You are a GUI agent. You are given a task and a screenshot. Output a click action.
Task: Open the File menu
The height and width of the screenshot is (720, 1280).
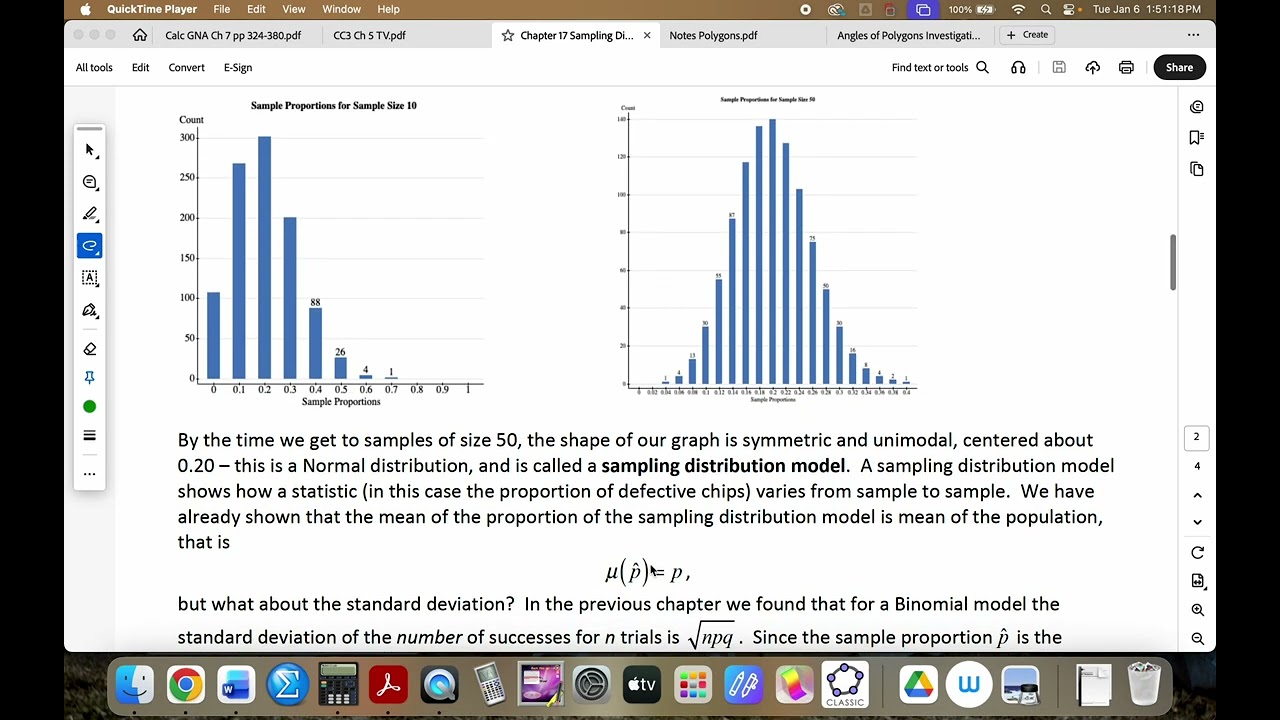click(221, 9)
